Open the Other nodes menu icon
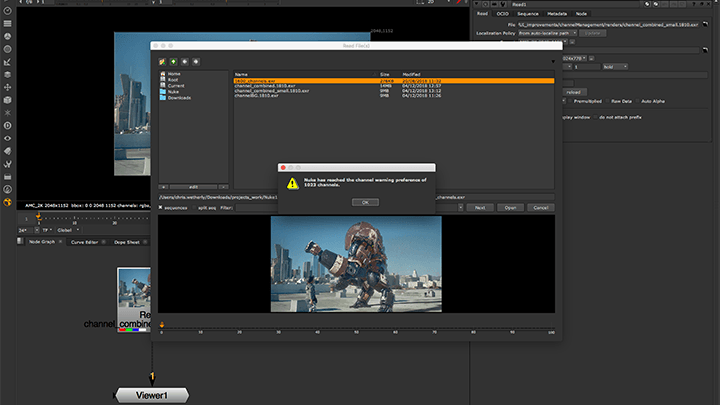 click(x=7, y=177)
